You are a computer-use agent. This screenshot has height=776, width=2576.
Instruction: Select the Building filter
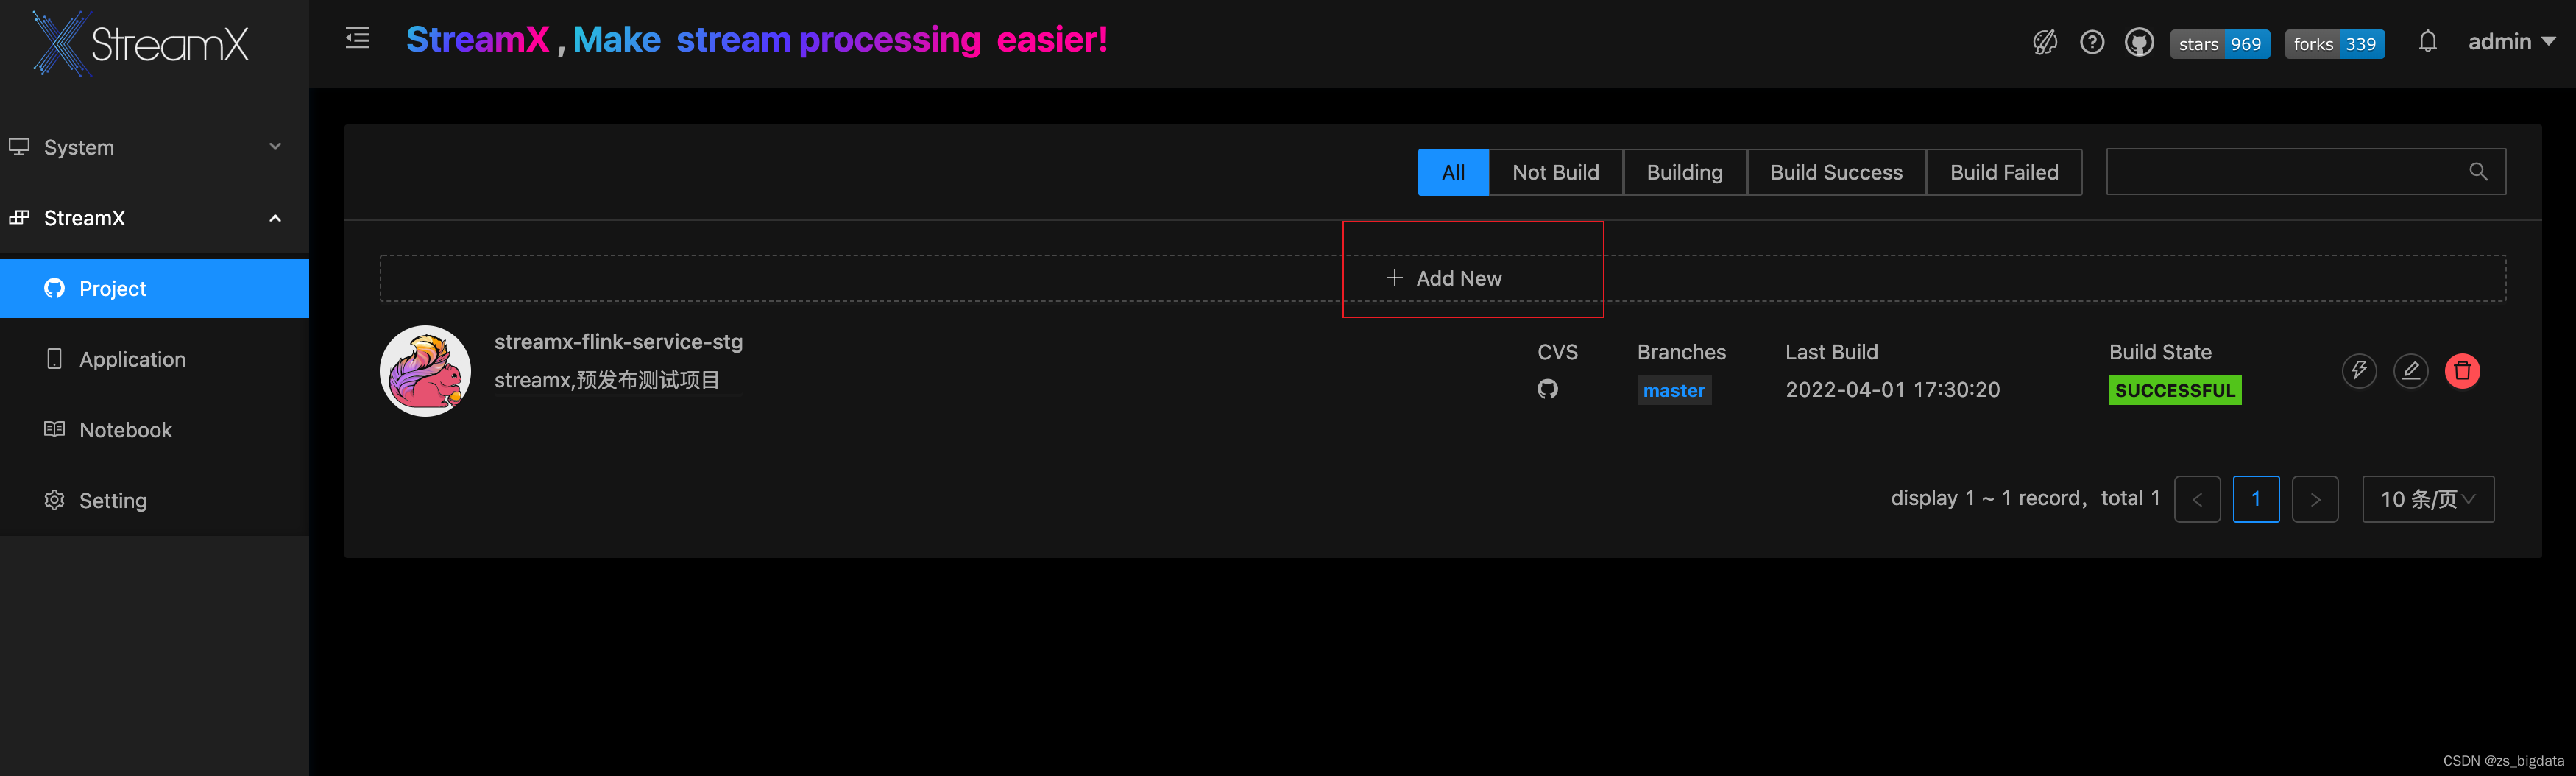[1684, 172]
